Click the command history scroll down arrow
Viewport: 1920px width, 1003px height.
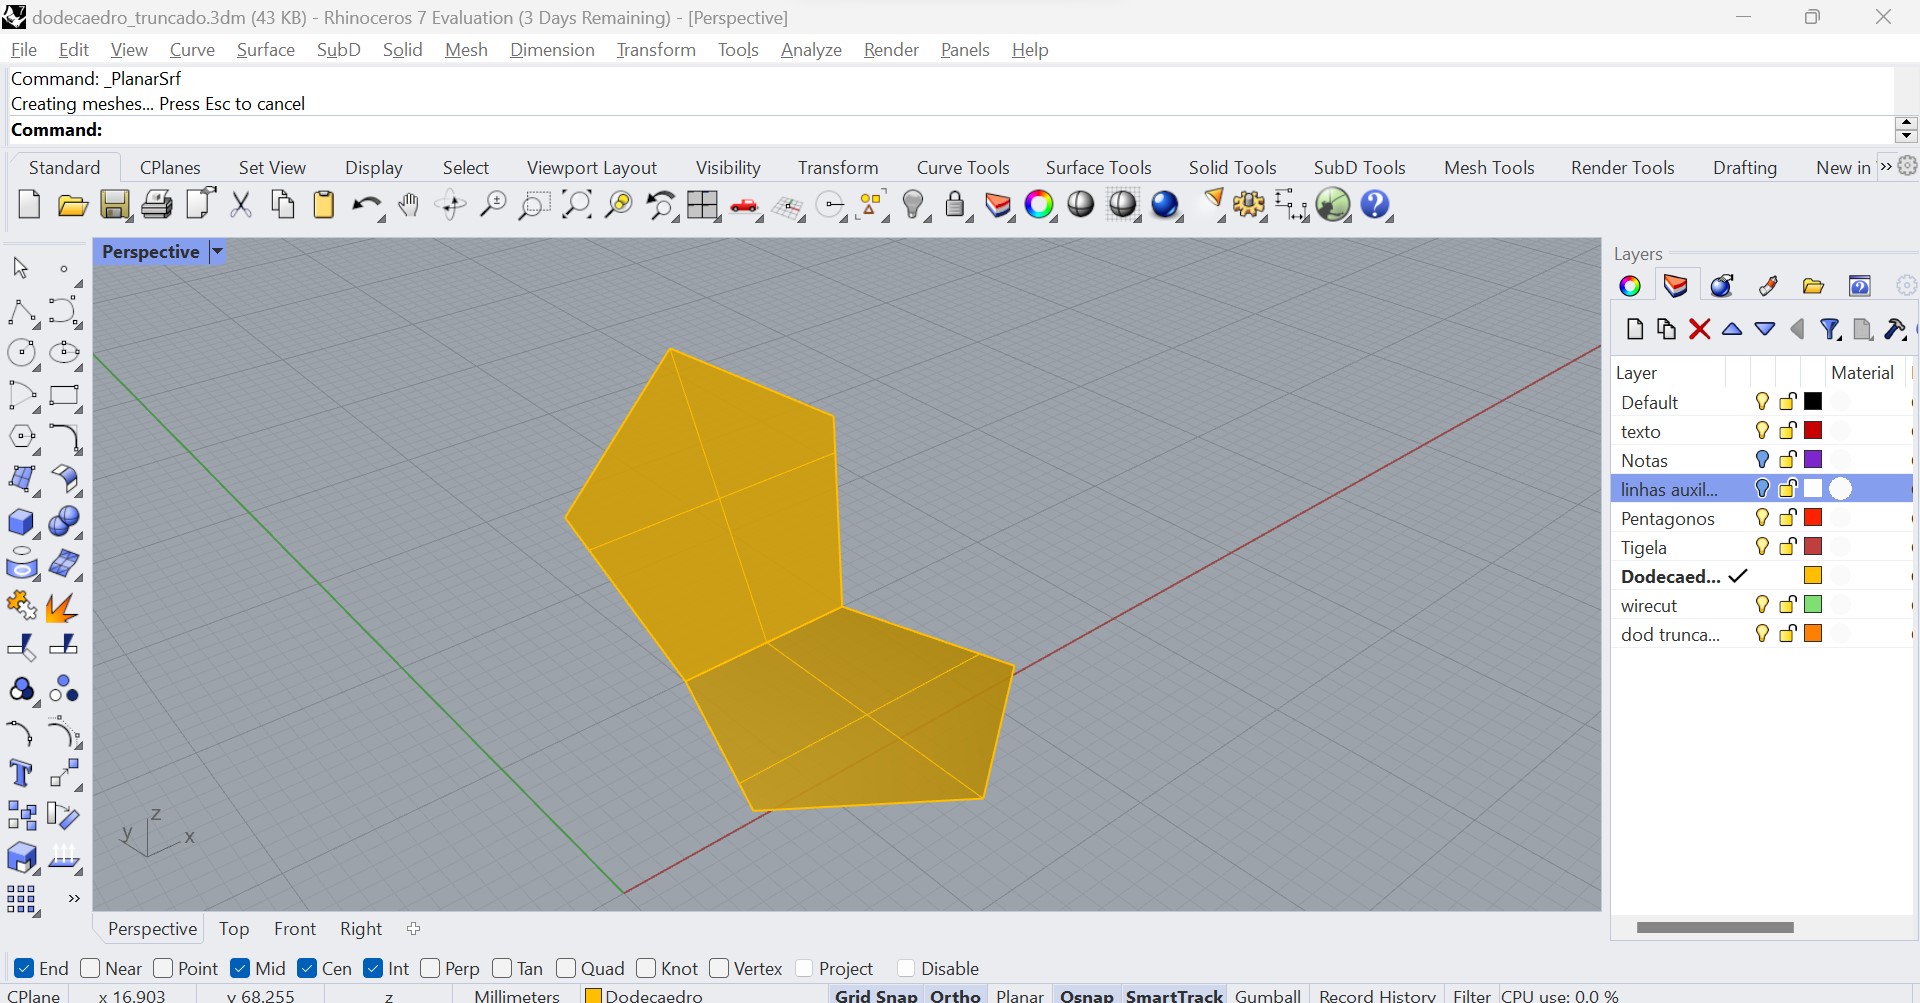[1906, 136]
